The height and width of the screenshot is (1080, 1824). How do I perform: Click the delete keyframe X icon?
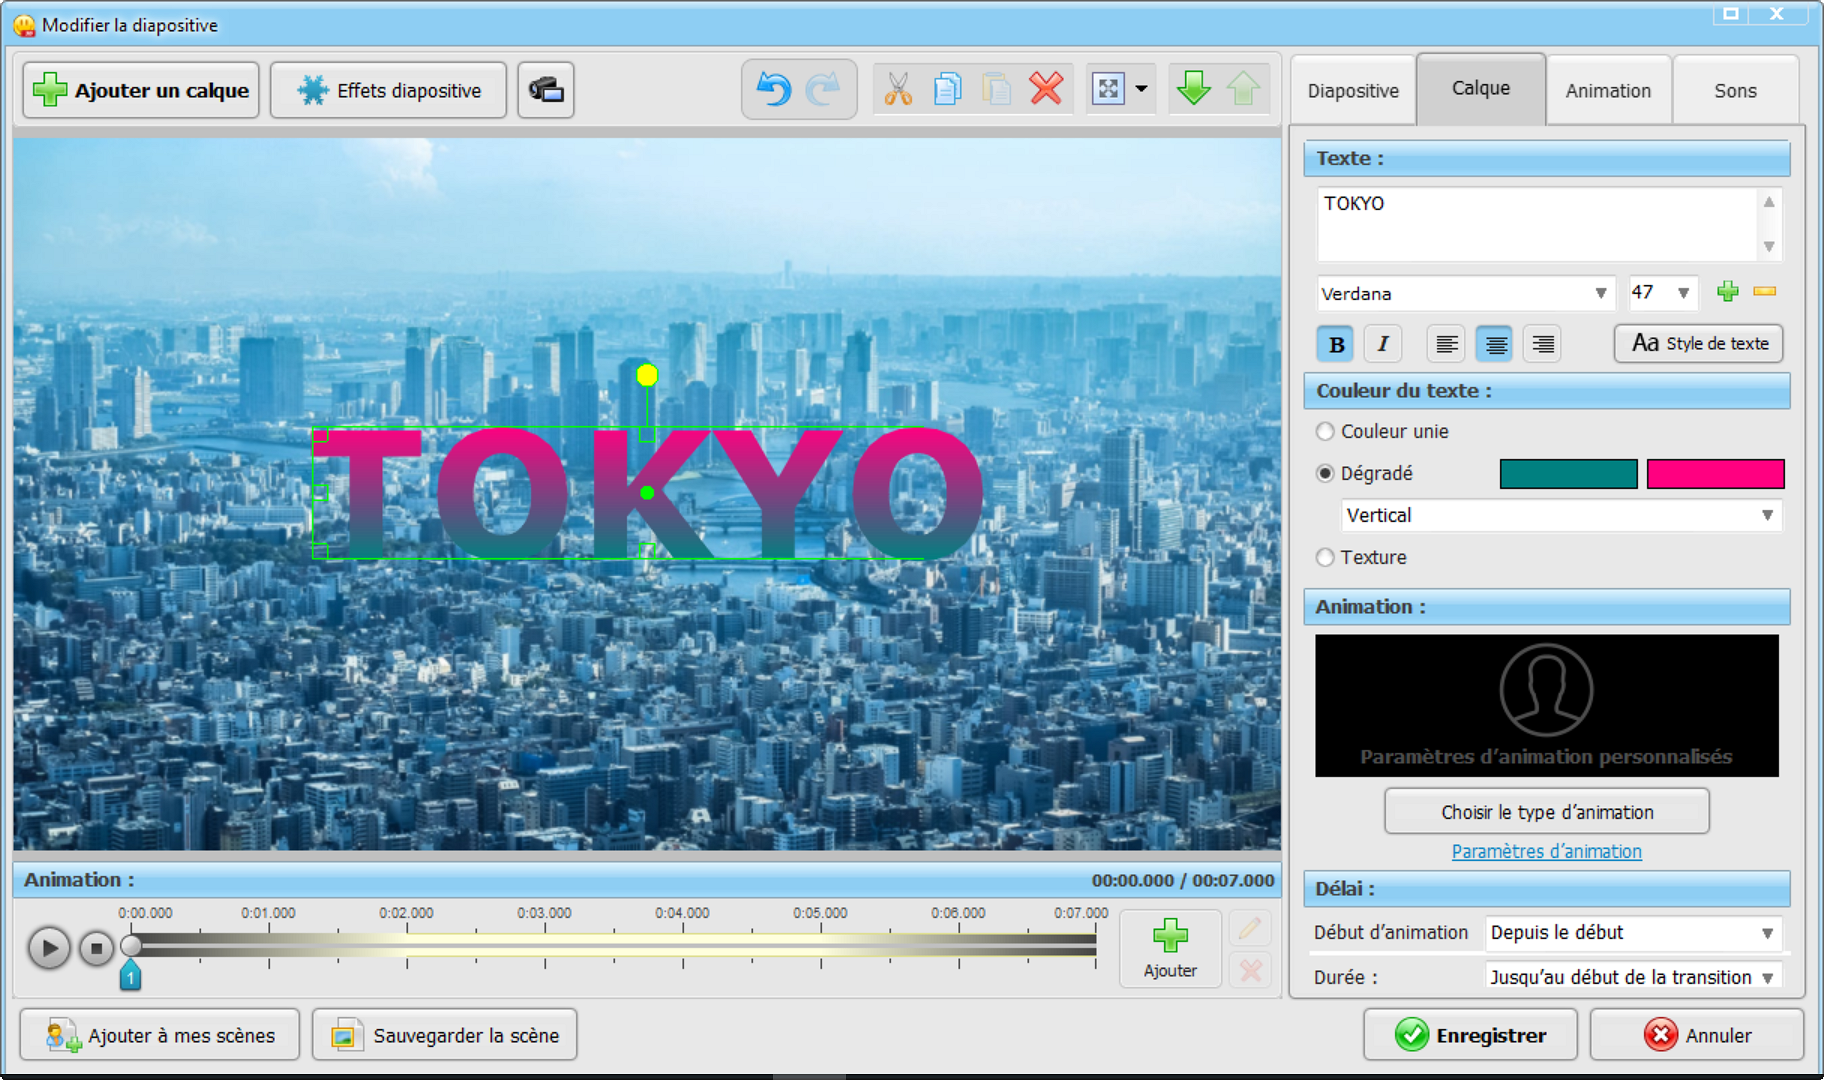pyautogui.click(x=1250, y=970)
